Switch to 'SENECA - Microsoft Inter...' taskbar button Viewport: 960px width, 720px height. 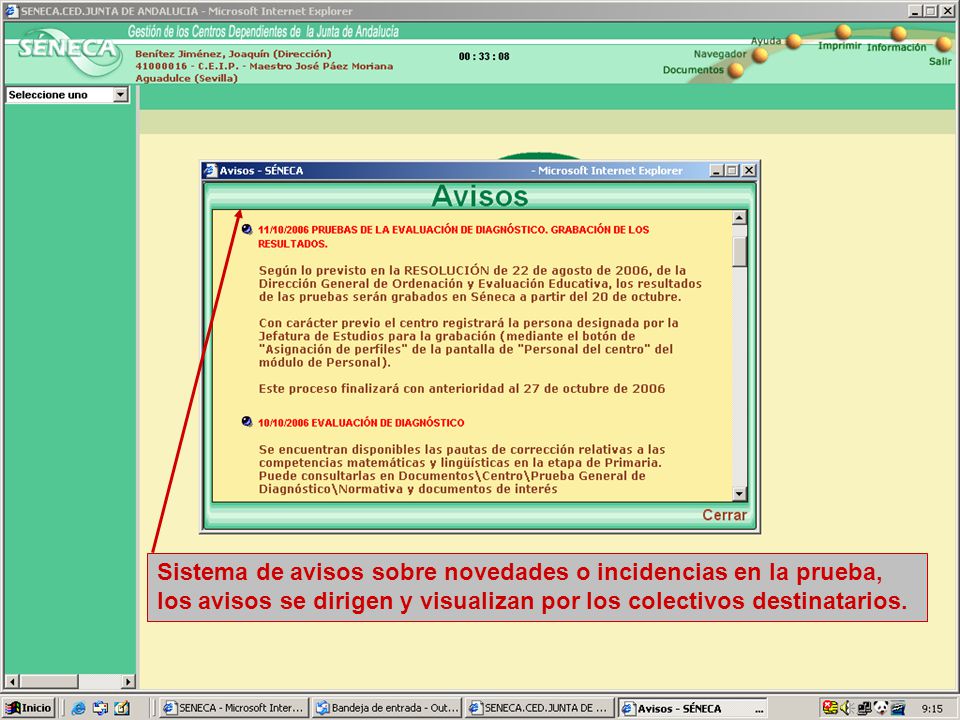click(233, 708)
